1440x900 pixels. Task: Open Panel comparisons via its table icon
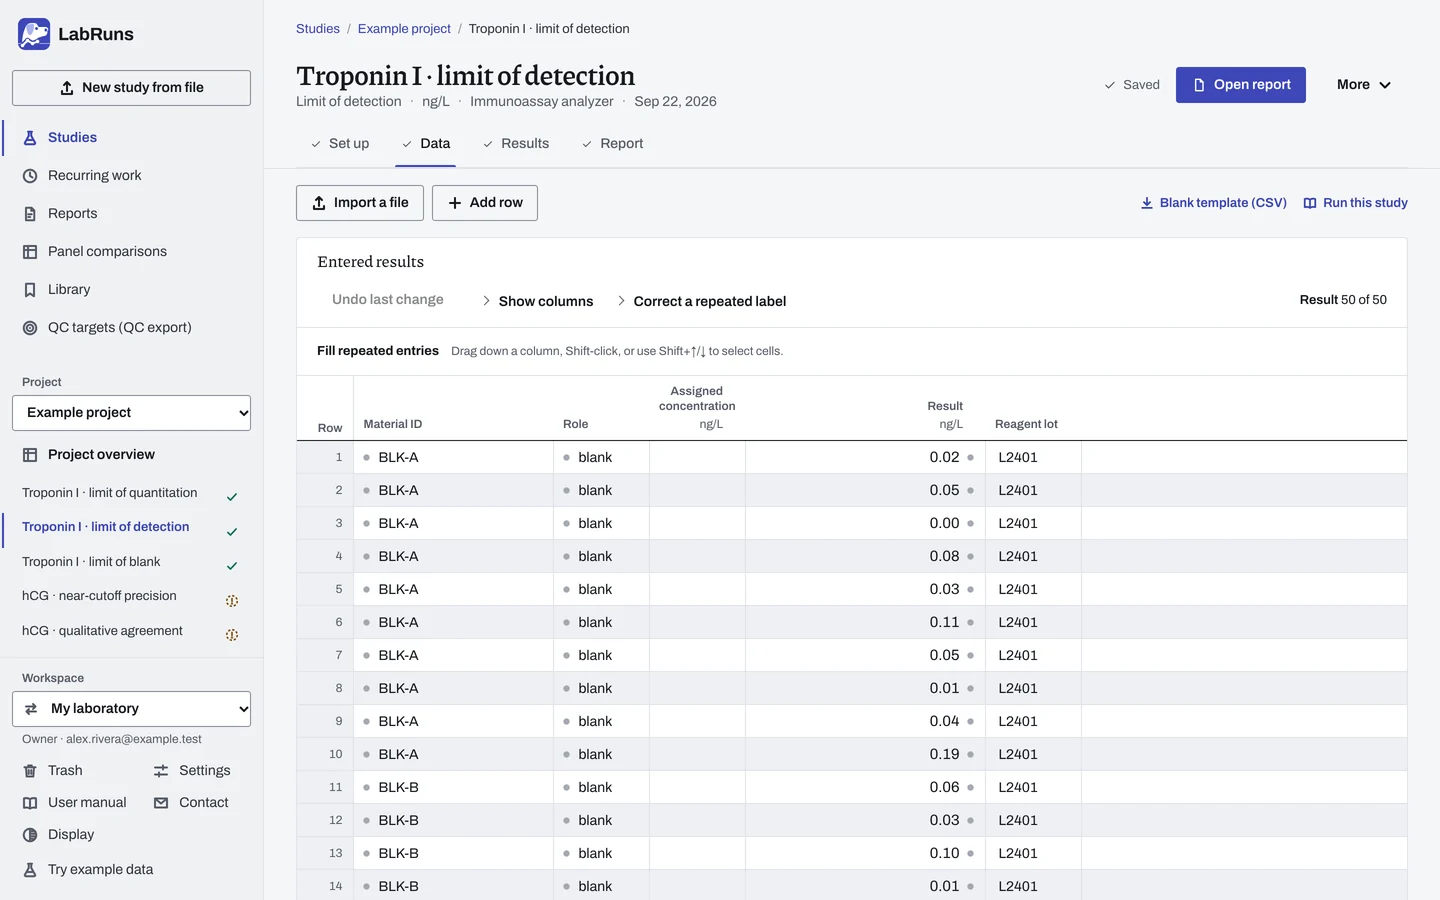(x=30, y=252)
